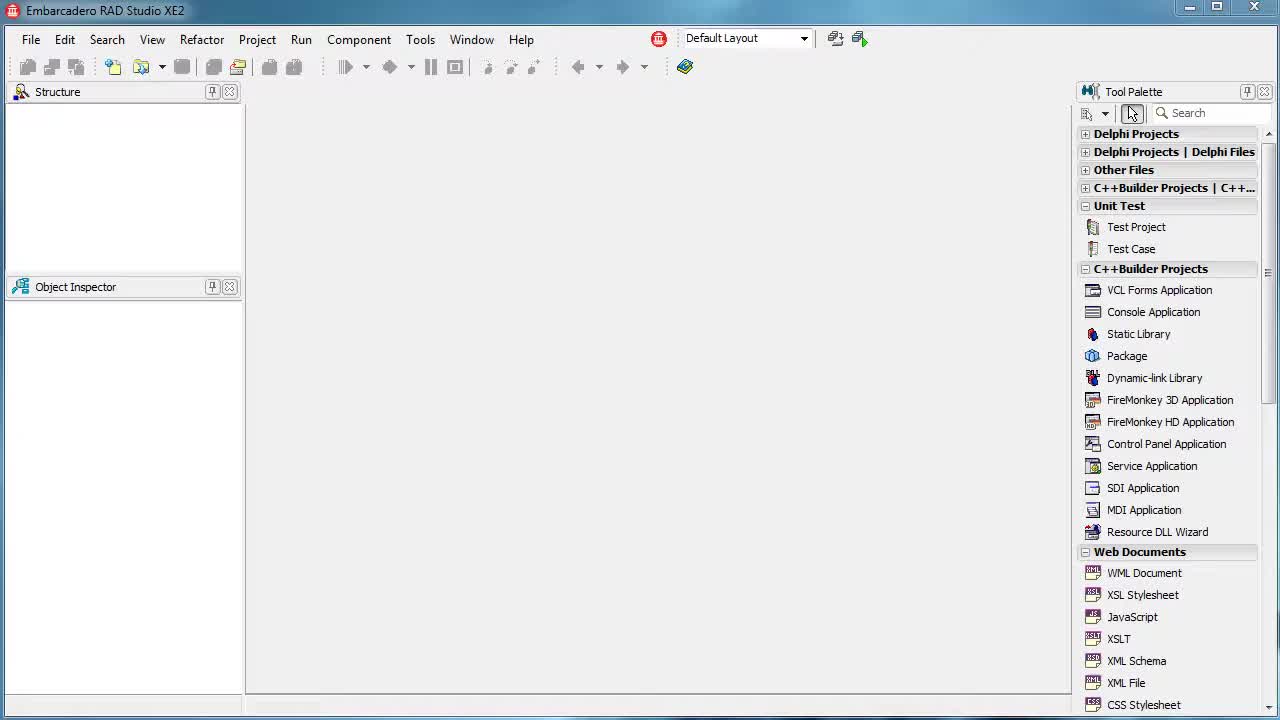Open the Project menu
The image size is (1280, 720).
click(x=257, y=40)
